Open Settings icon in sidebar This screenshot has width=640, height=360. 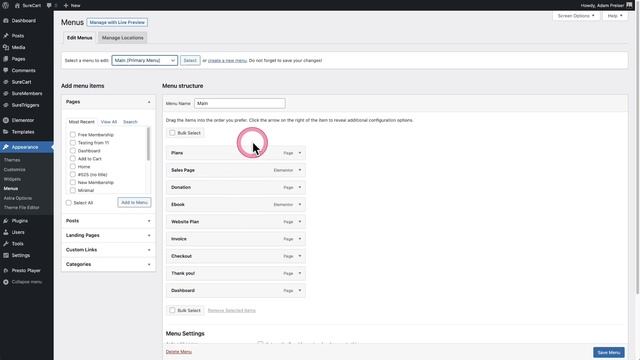point(6,256)
